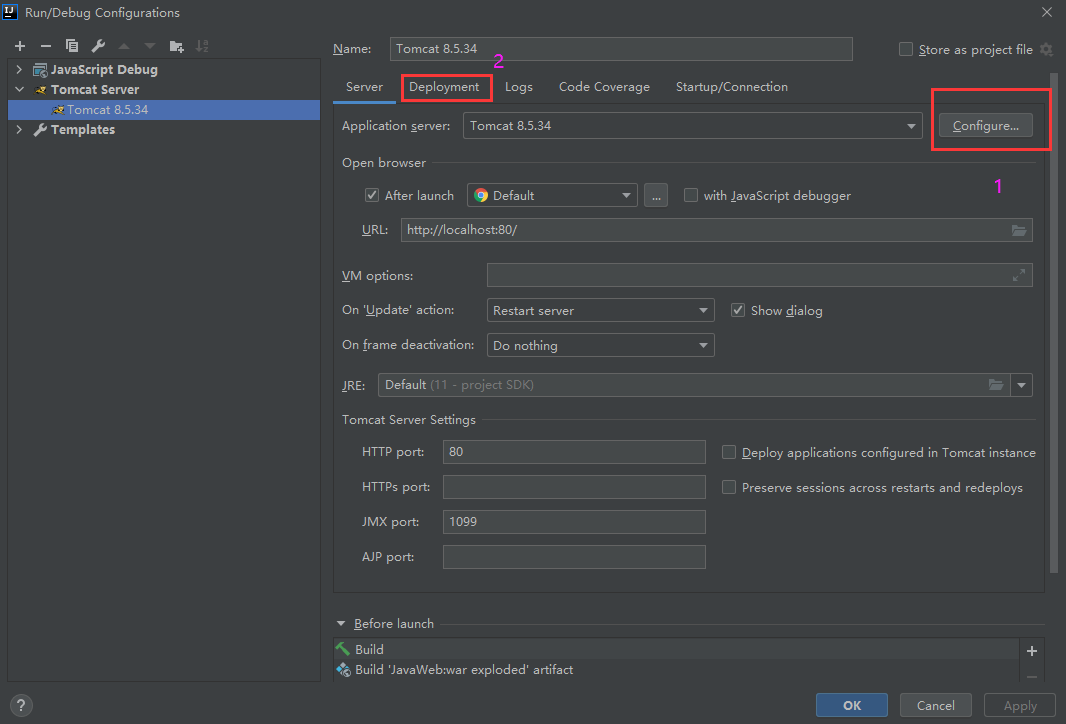Viewport: 1066px width, 724px height.
Task: Collapse Before launch section
Action: [x=341, y=623]
